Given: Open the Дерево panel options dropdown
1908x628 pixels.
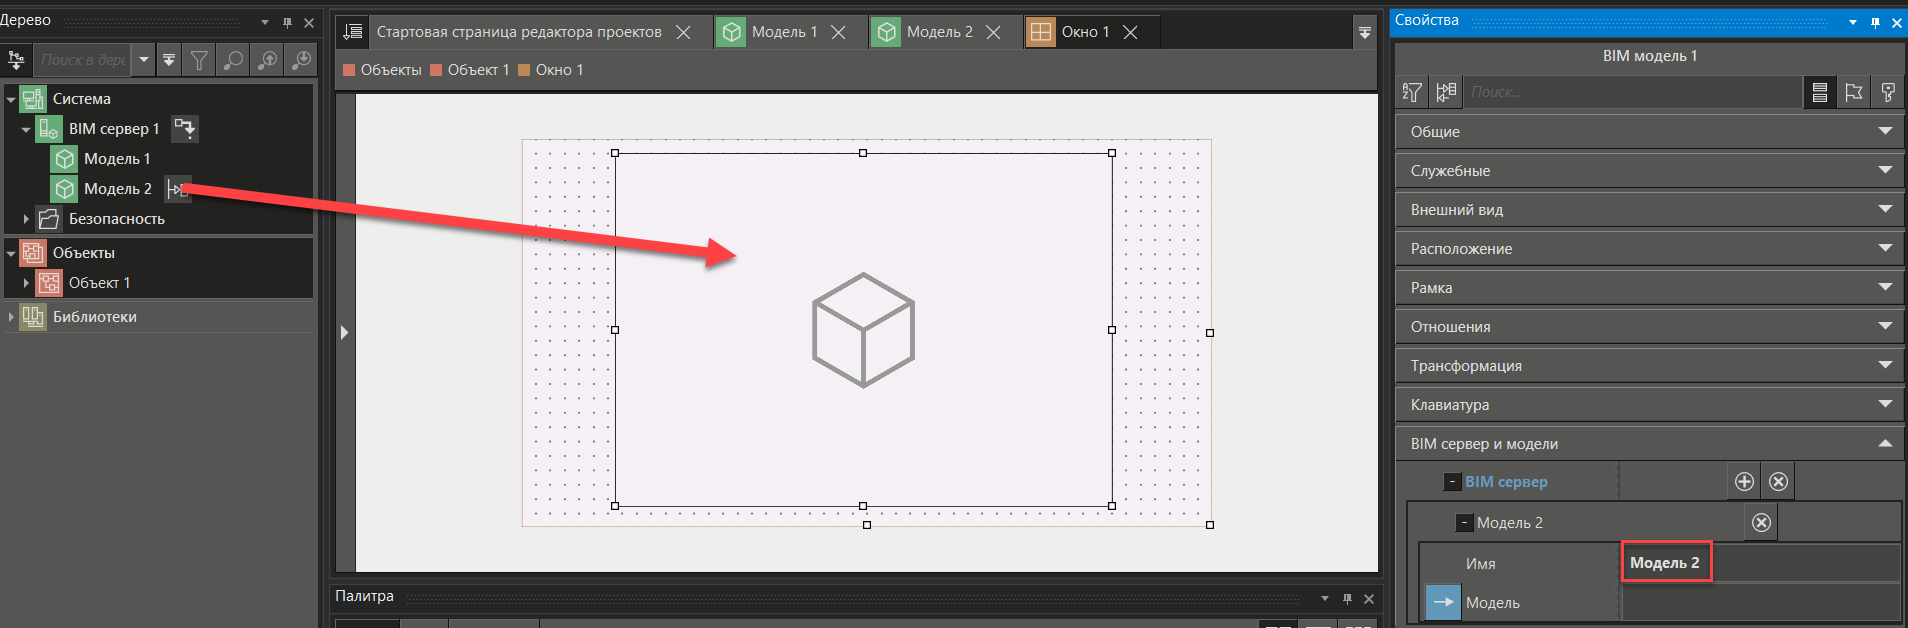Looking at the screenshot, I should point(265,22).
